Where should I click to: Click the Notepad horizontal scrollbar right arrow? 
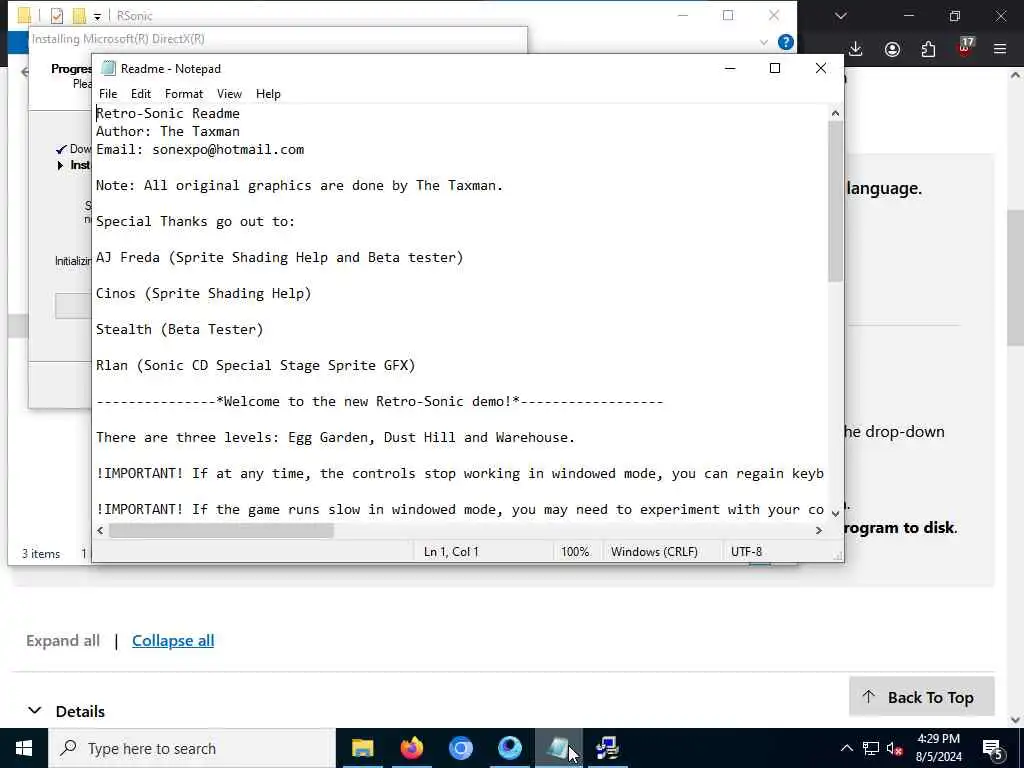(x=819, y=530)
